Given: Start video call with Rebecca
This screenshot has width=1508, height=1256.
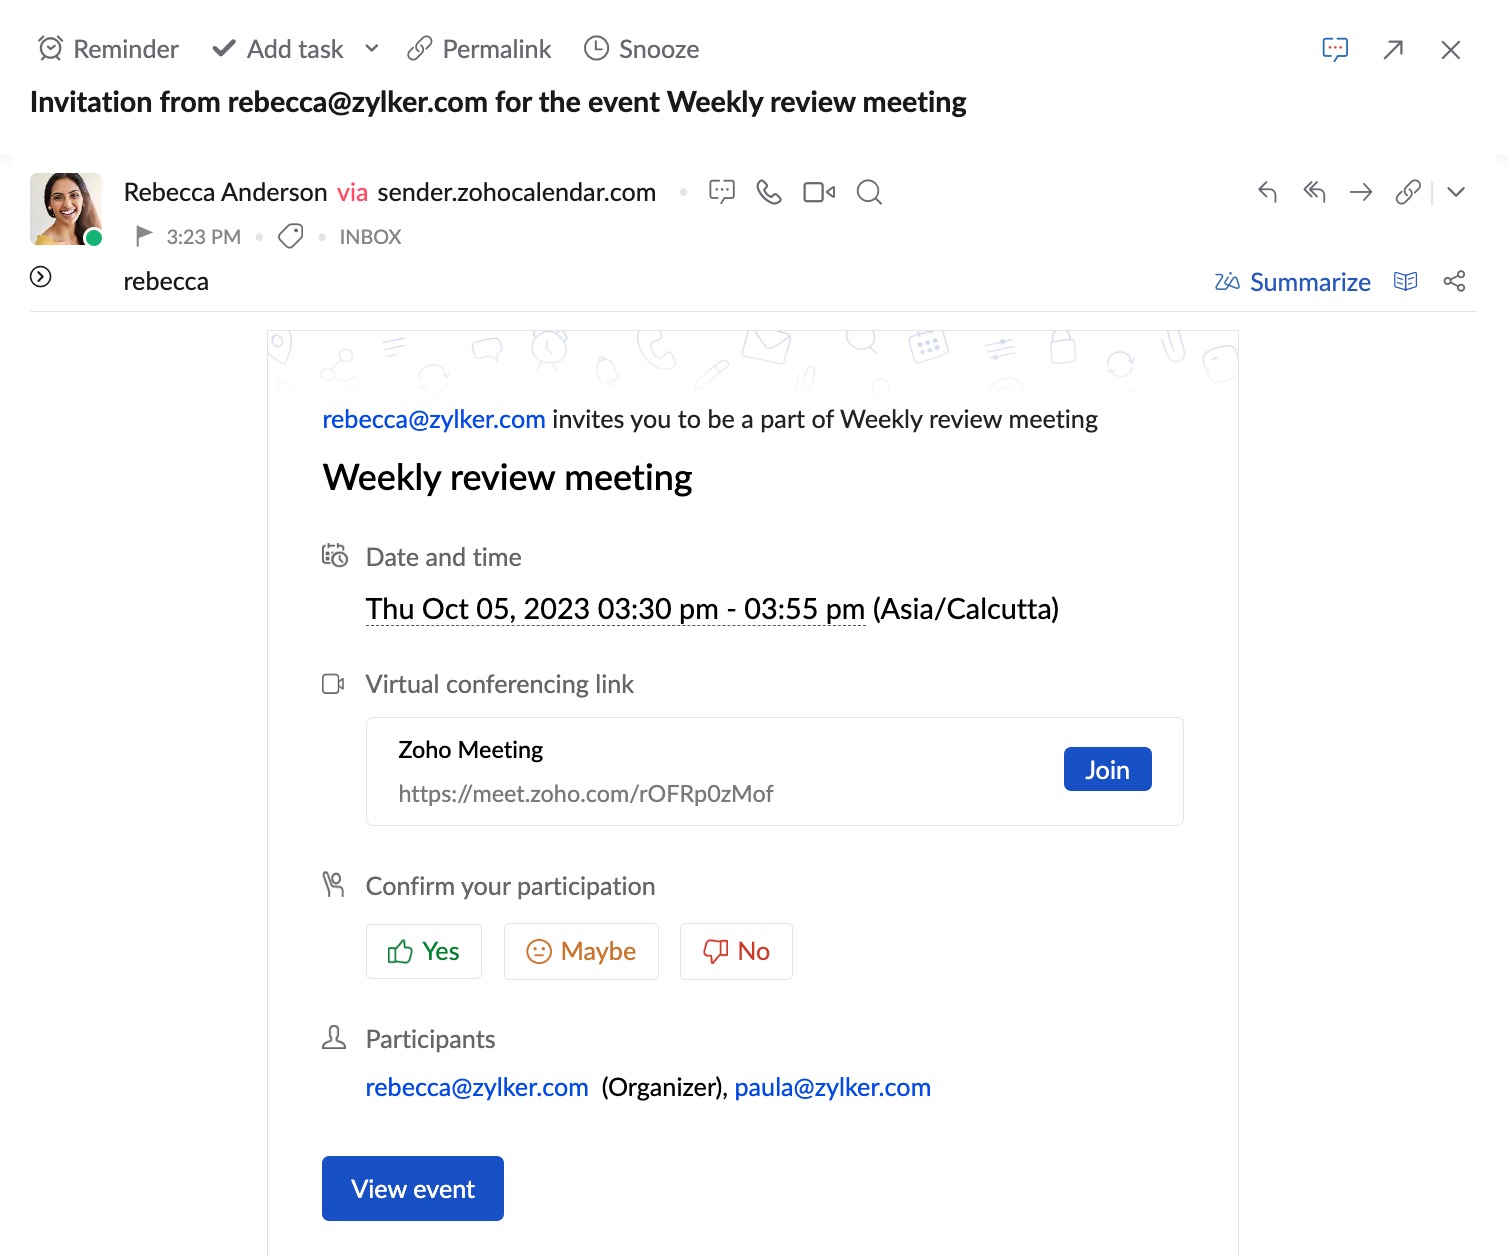Looking at the screenshot, I should pyautogui.click(x=819, y=192).
